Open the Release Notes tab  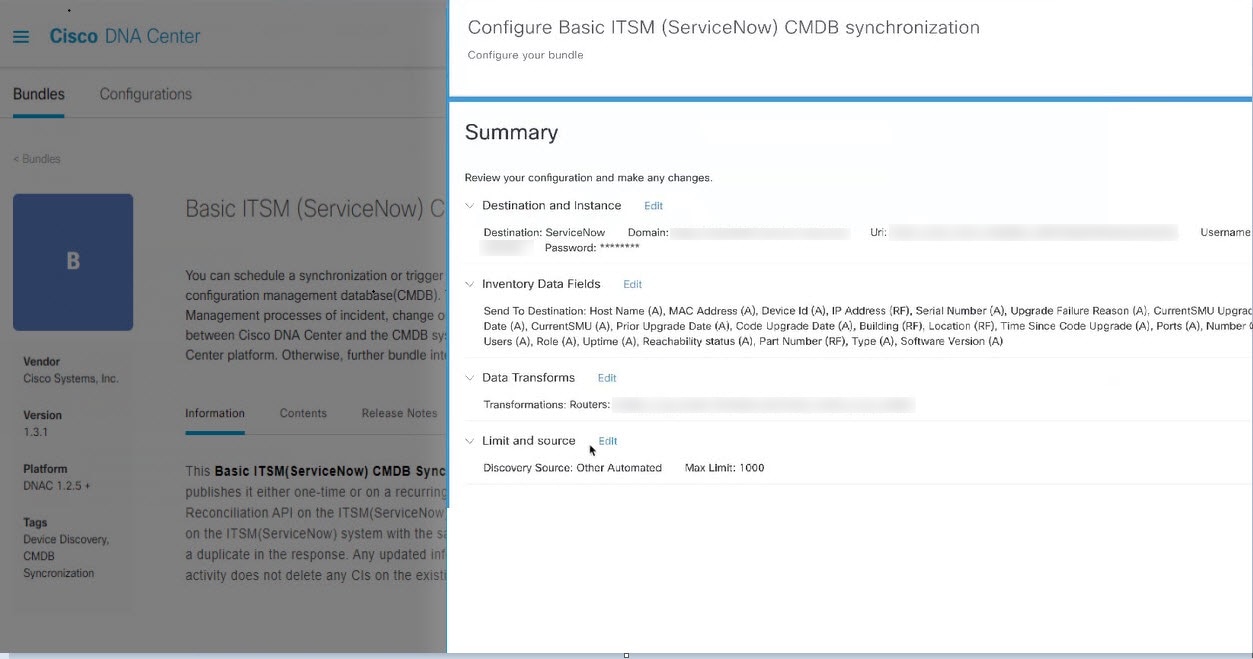click(399, 413)
